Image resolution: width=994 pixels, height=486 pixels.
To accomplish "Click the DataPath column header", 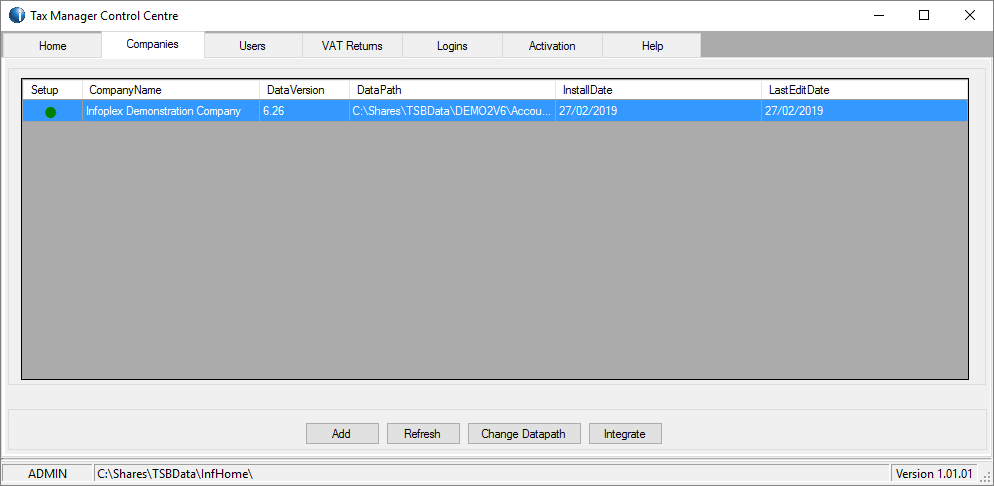I will [x=452, y=90].
